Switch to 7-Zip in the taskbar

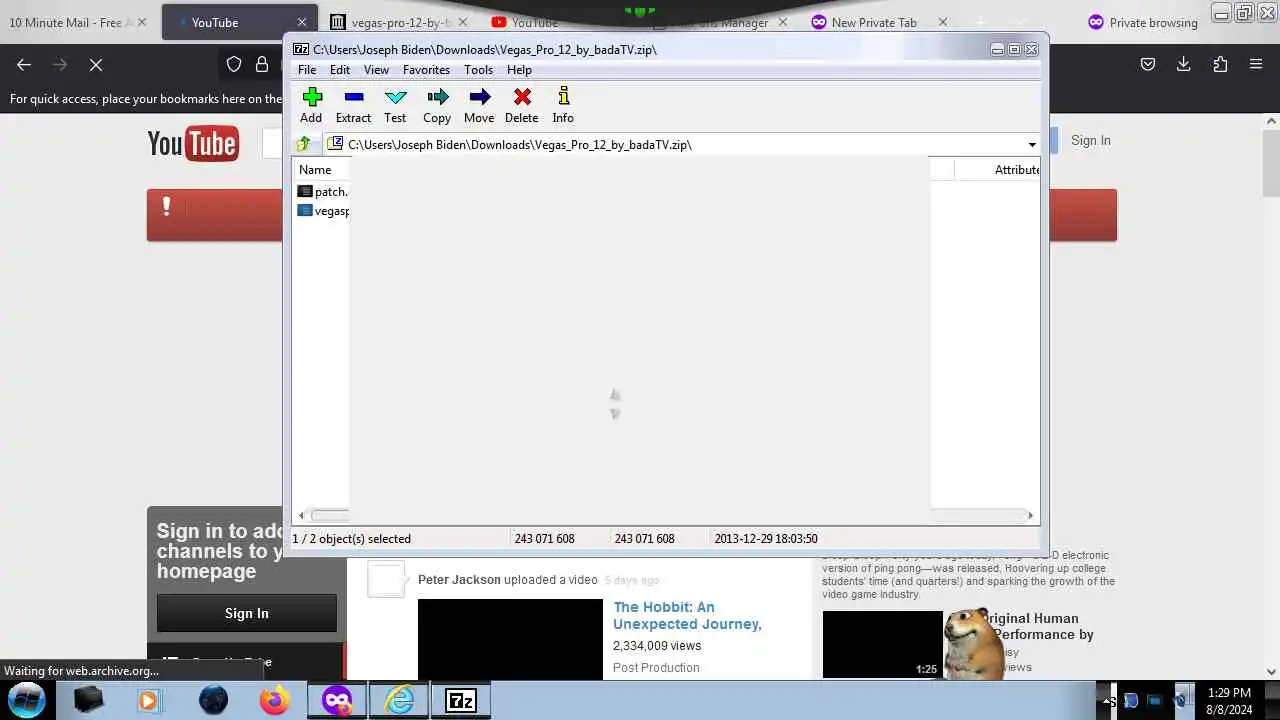pos(461,700)
